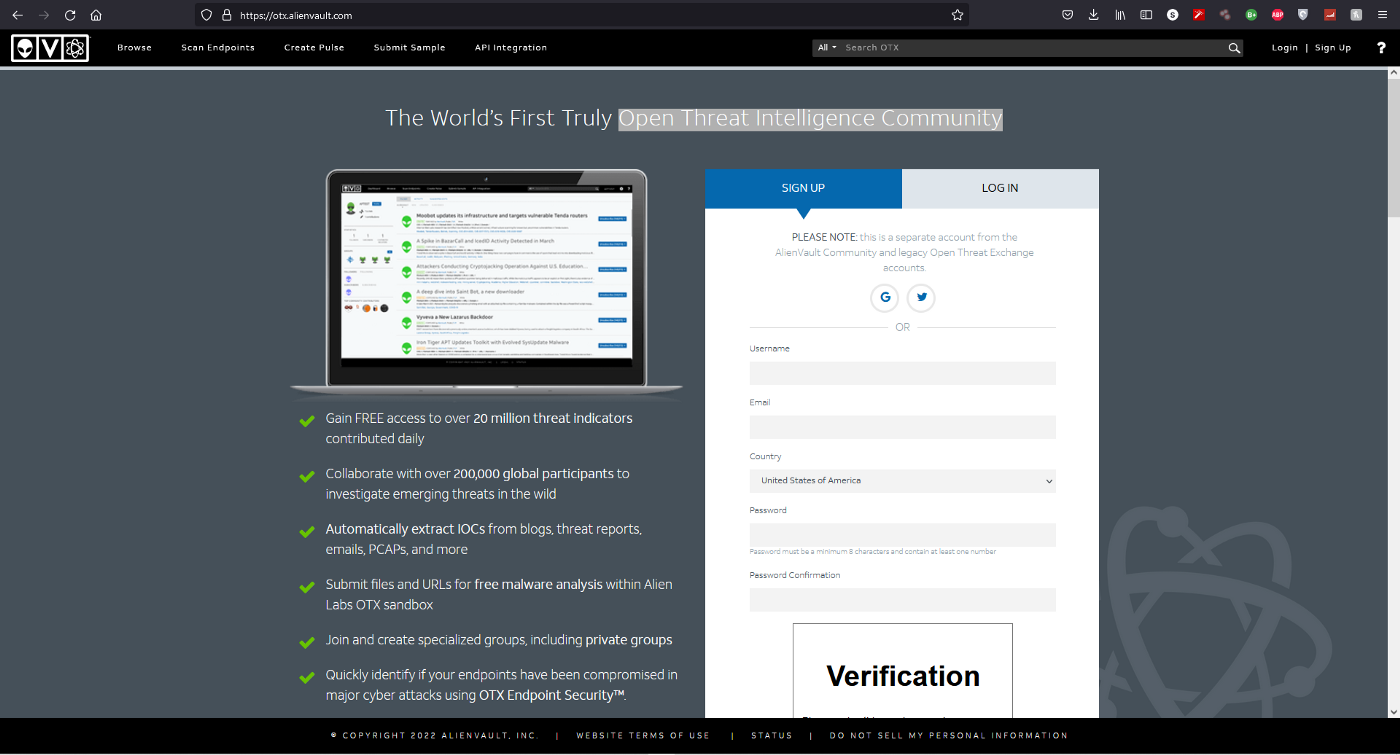Click the browser back arrow
Image resolution: width=1400 pixels, height=755 pixels.
(17, 15)
